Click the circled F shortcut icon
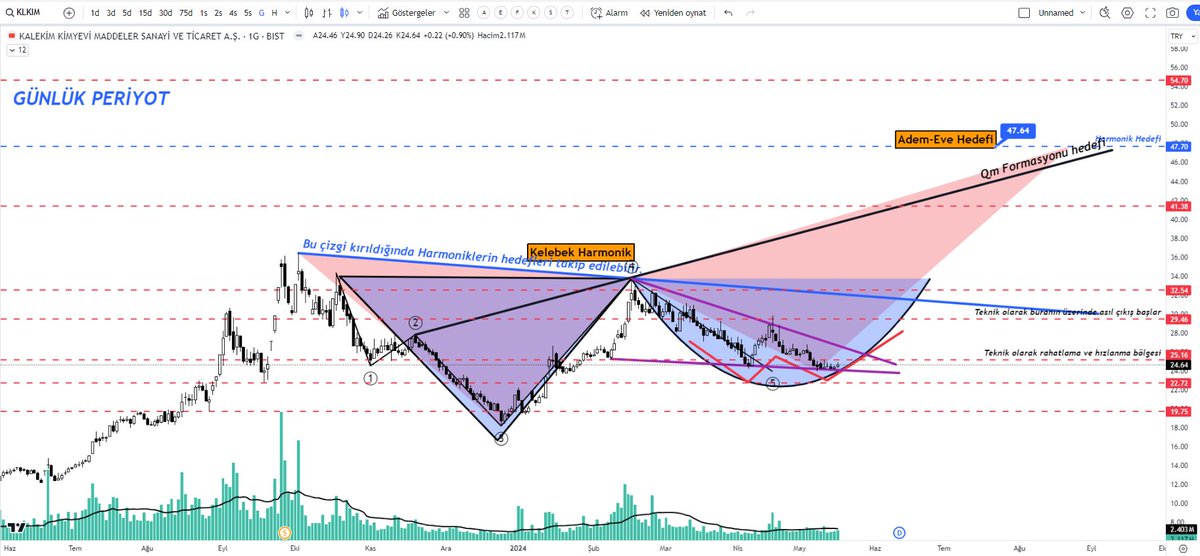 coord(518,13)
